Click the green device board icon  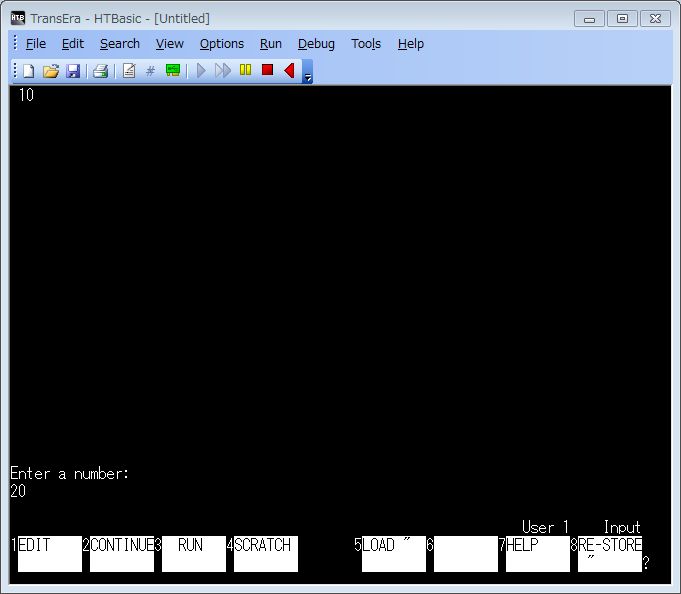click(x=173, y=70)
